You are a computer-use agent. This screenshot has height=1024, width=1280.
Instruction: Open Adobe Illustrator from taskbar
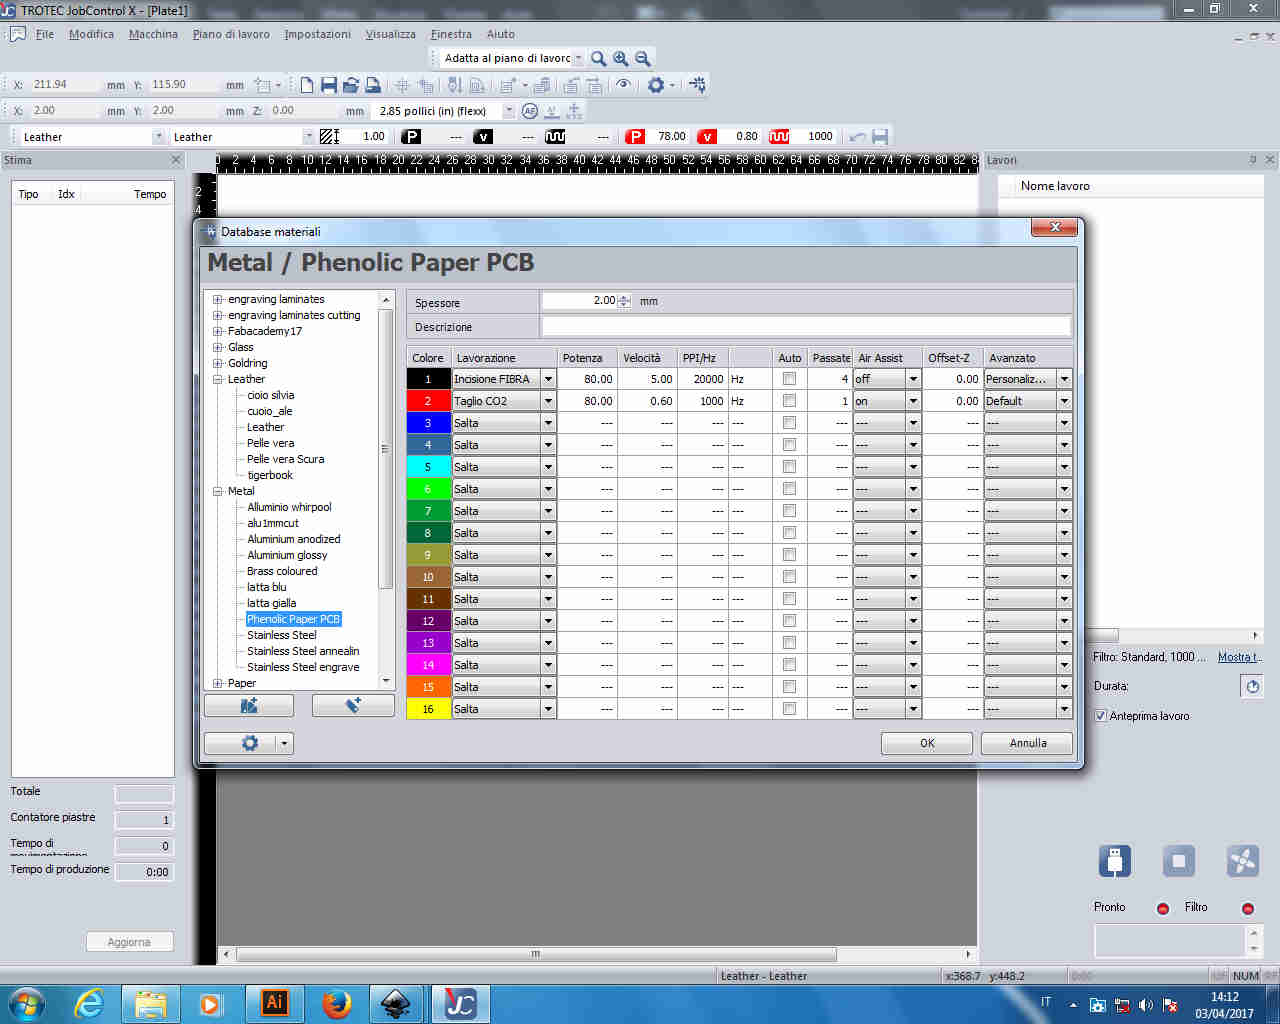[274, 1003]
